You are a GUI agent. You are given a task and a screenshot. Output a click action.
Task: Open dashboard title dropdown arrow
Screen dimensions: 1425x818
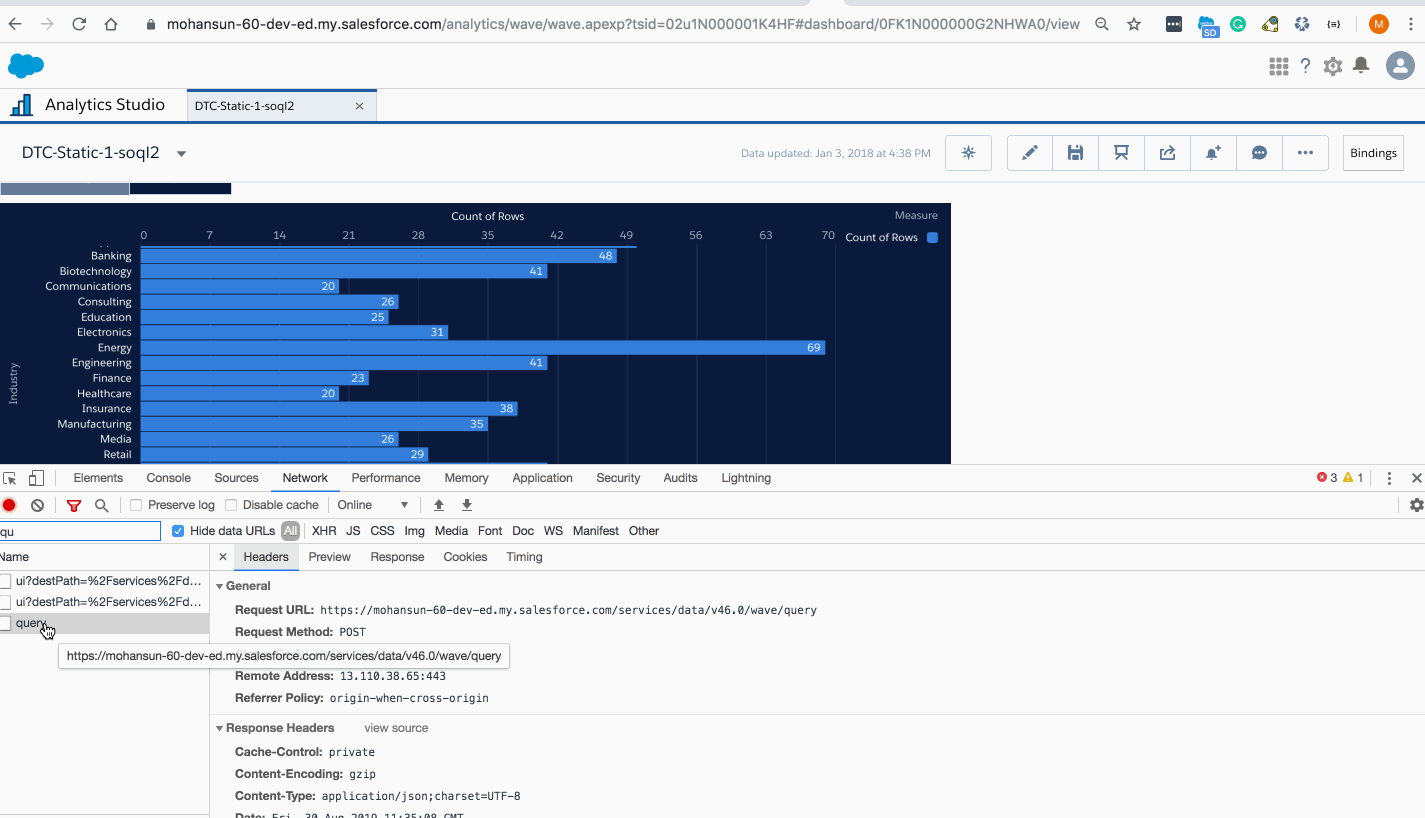[x=181, y=154]
